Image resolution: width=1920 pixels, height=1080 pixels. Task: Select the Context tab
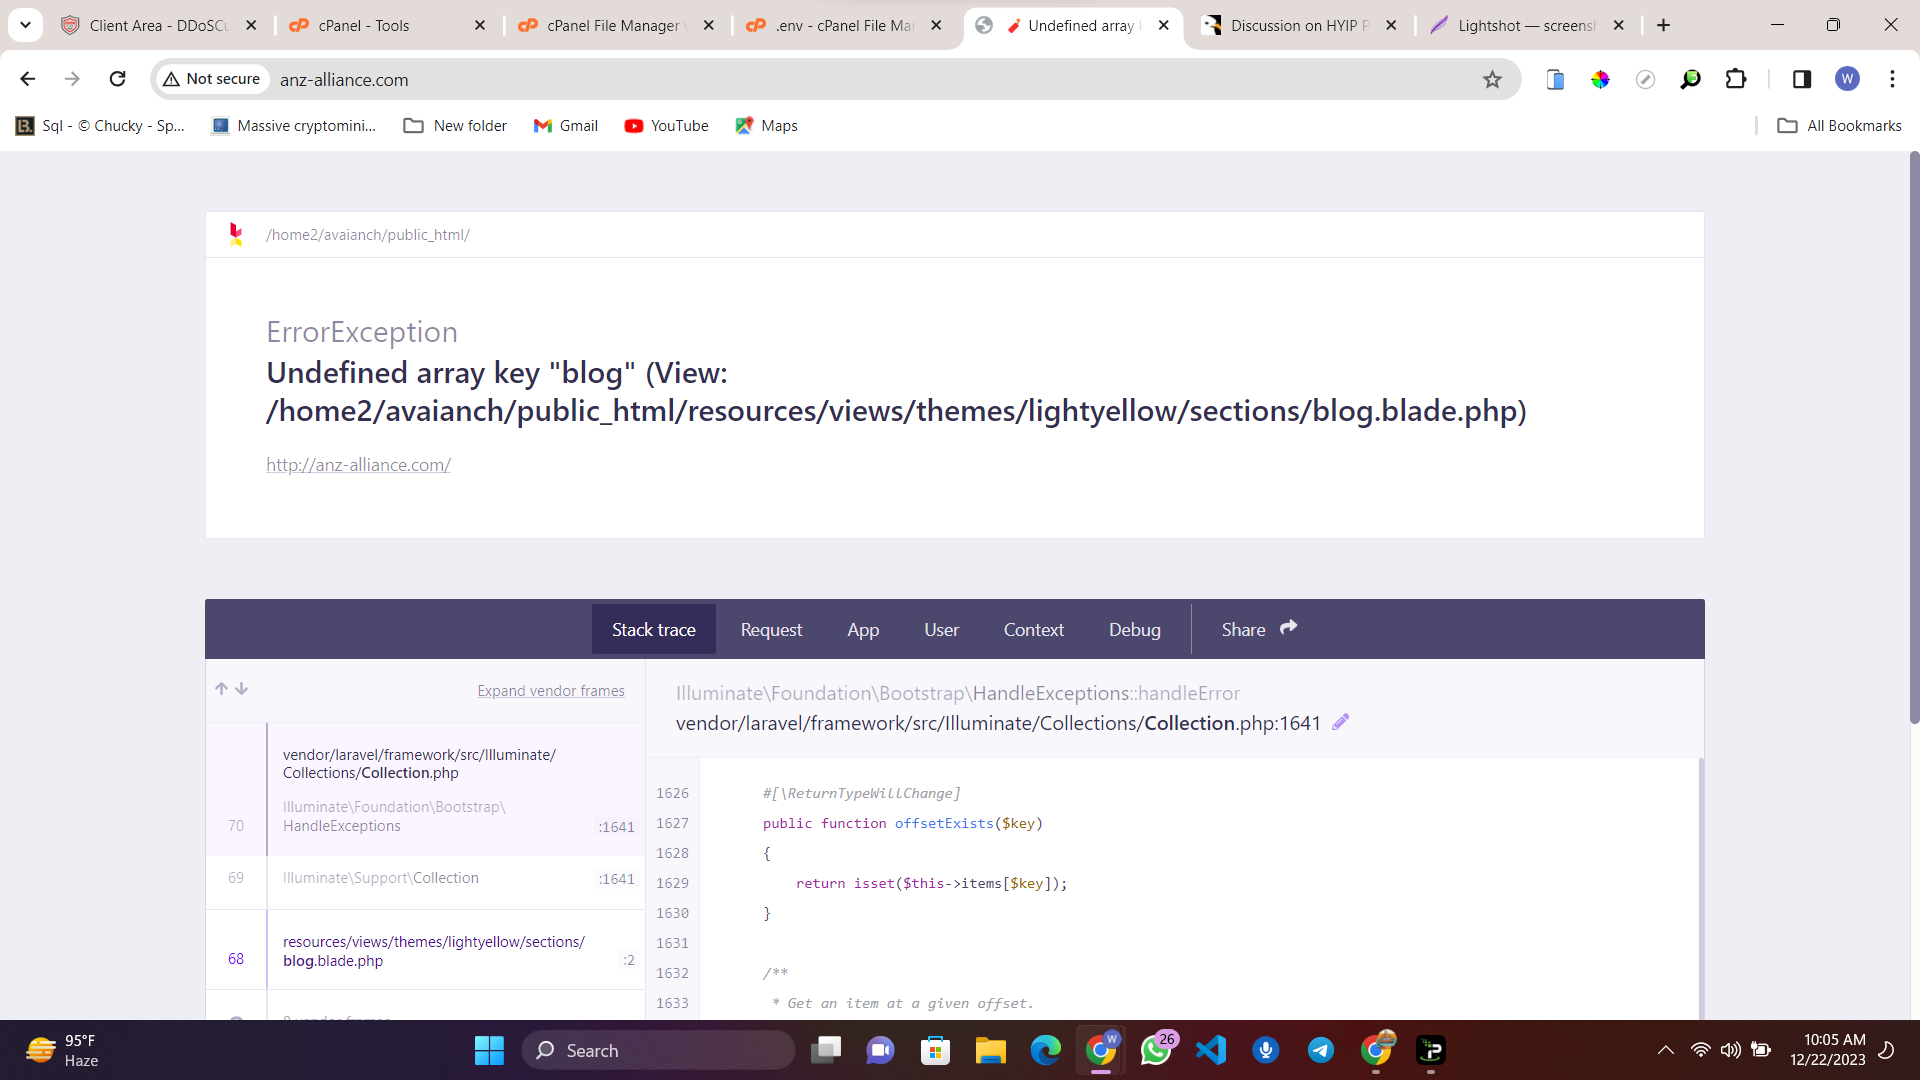tap(1033, 629)
